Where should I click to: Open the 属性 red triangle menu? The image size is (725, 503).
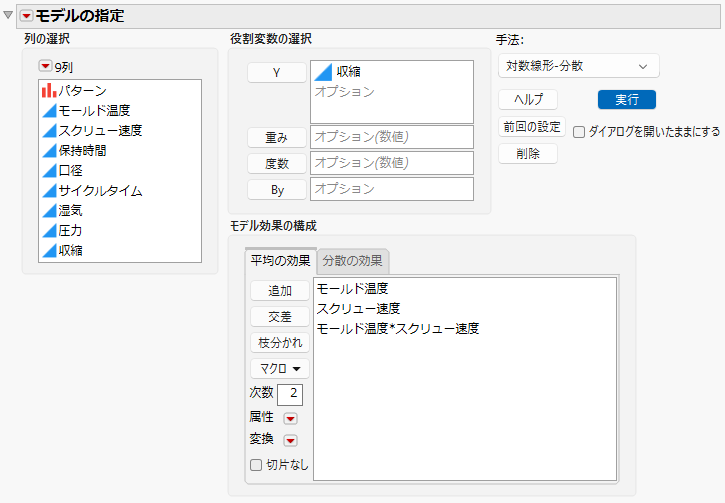point(290,418)
